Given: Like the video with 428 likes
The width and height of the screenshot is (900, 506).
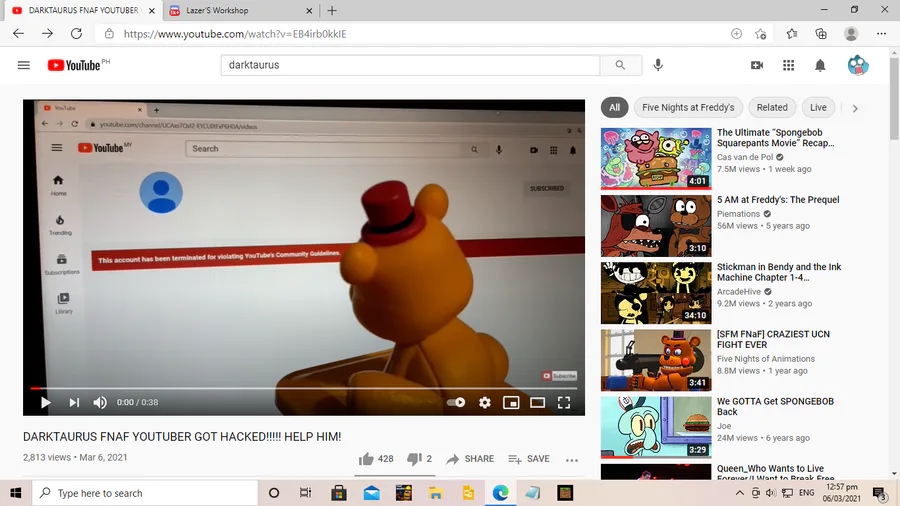Looking at the screenshot, I should 376,459.
